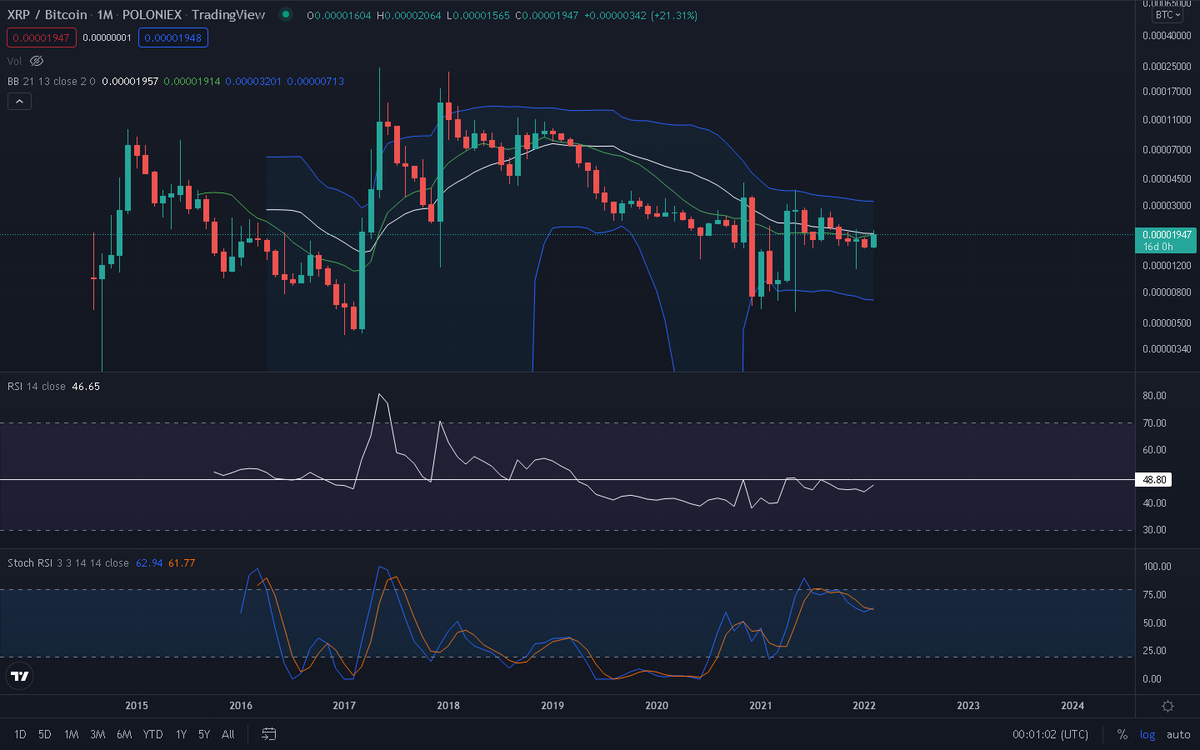Click the TradingView logo watermark icon

coord(19,677)
